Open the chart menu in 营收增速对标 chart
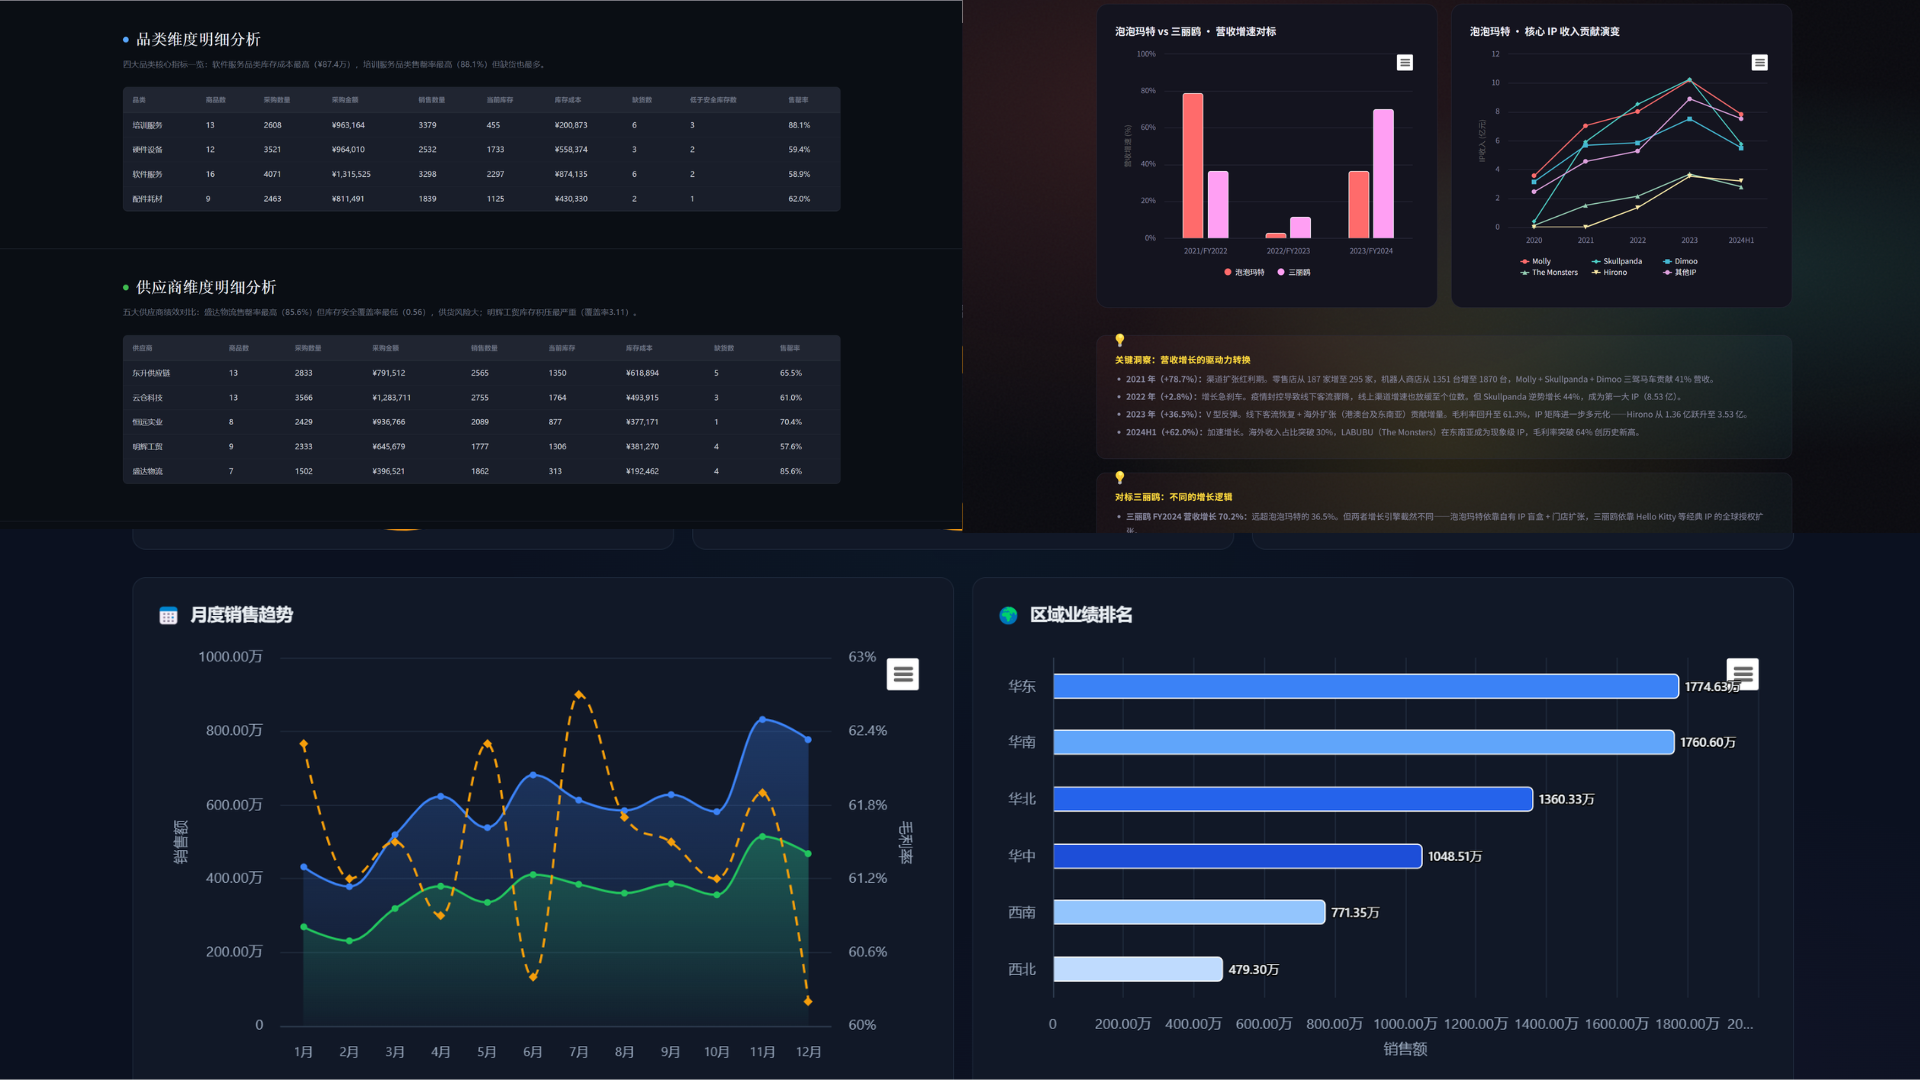 (1405, 63)
